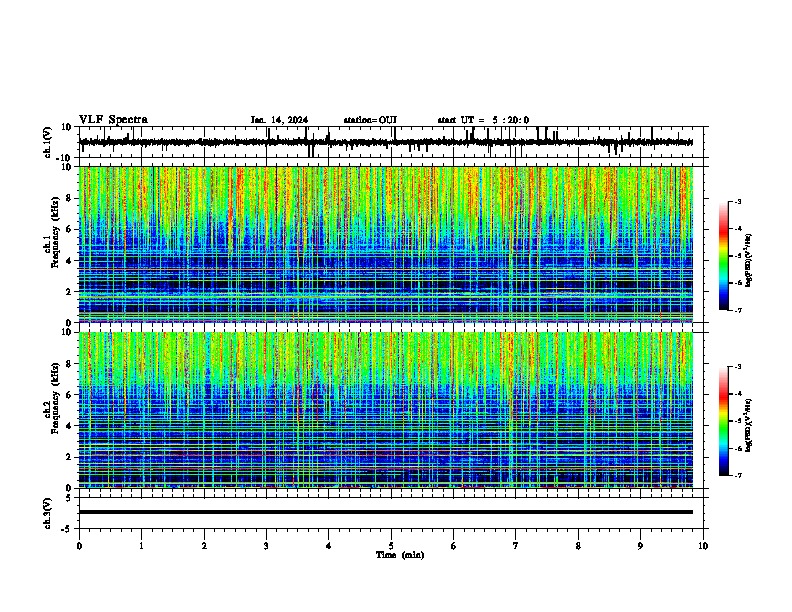
Task: Click ch.1 frequency tick label "6"
Action: tap(69, 229)
